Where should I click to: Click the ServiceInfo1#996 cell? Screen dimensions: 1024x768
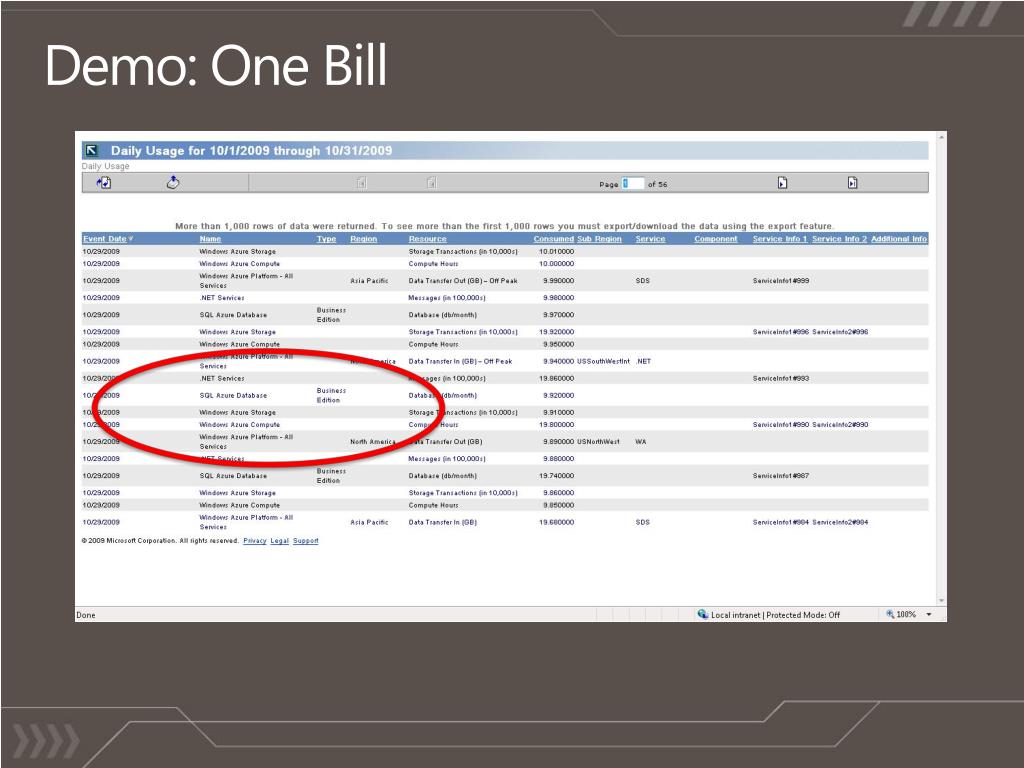[780, 332]
